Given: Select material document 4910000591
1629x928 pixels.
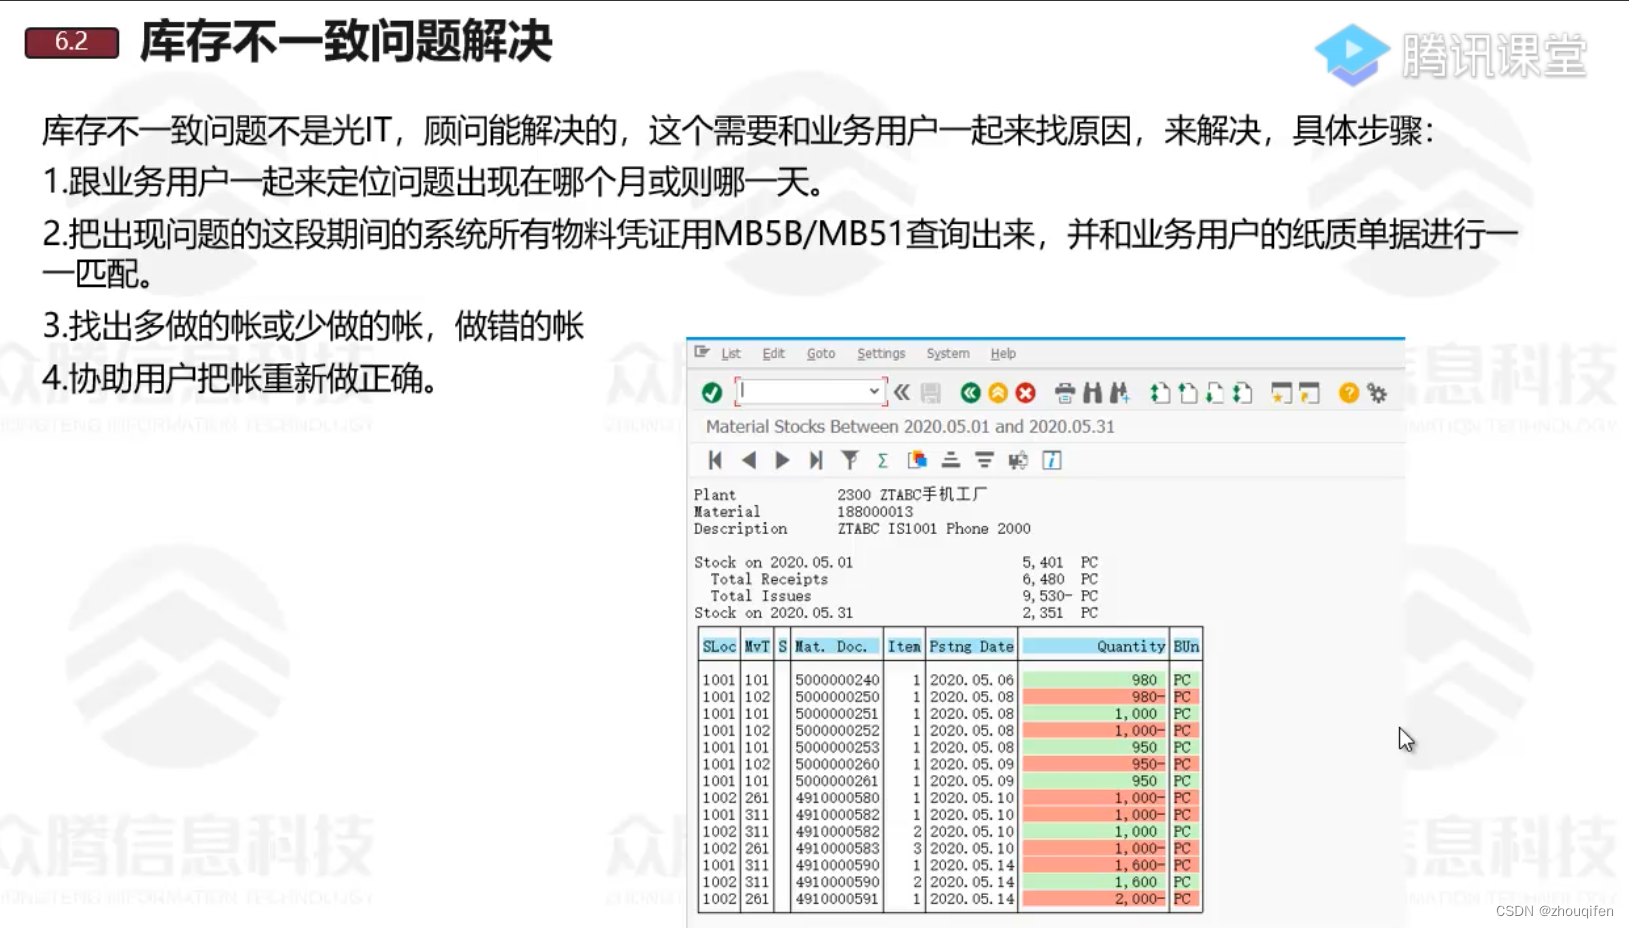Looking at the screenshot, I should click(837, 899).
